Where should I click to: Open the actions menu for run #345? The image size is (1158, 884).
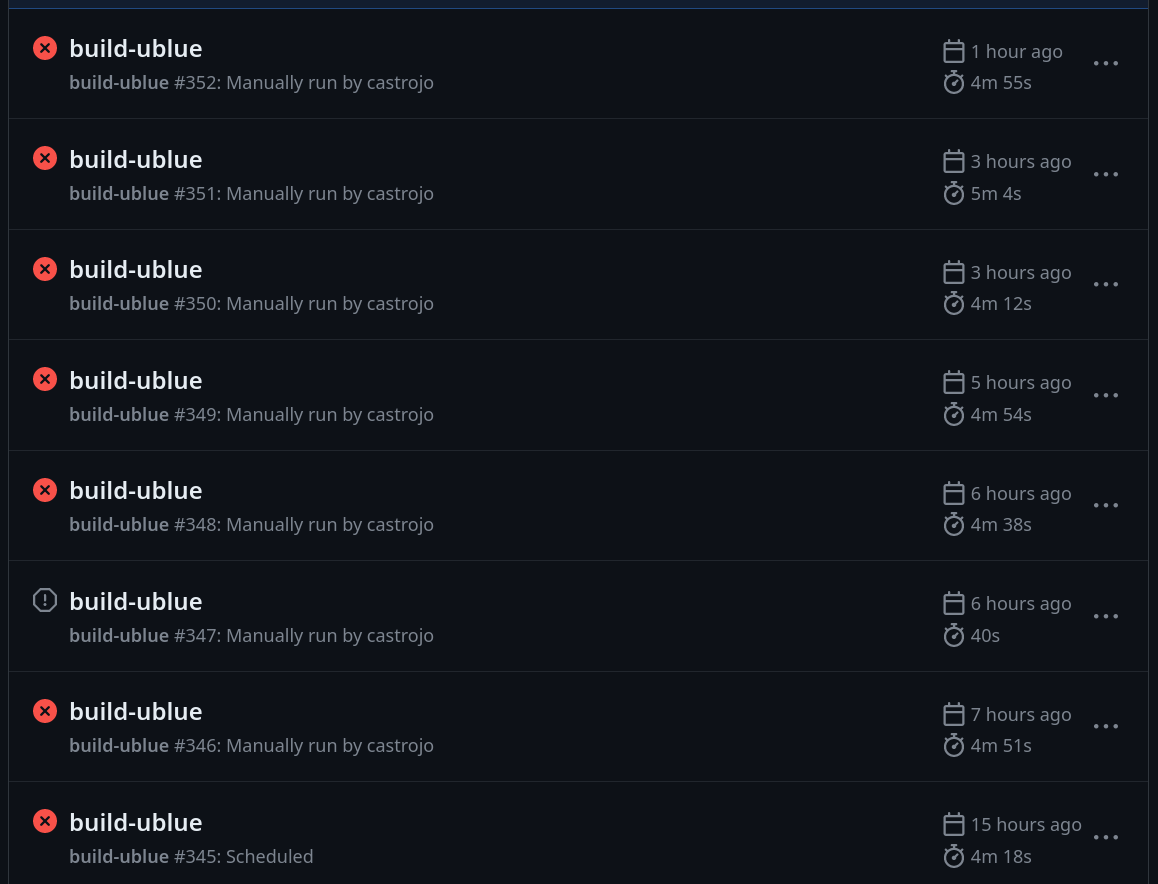(1106, 837)
